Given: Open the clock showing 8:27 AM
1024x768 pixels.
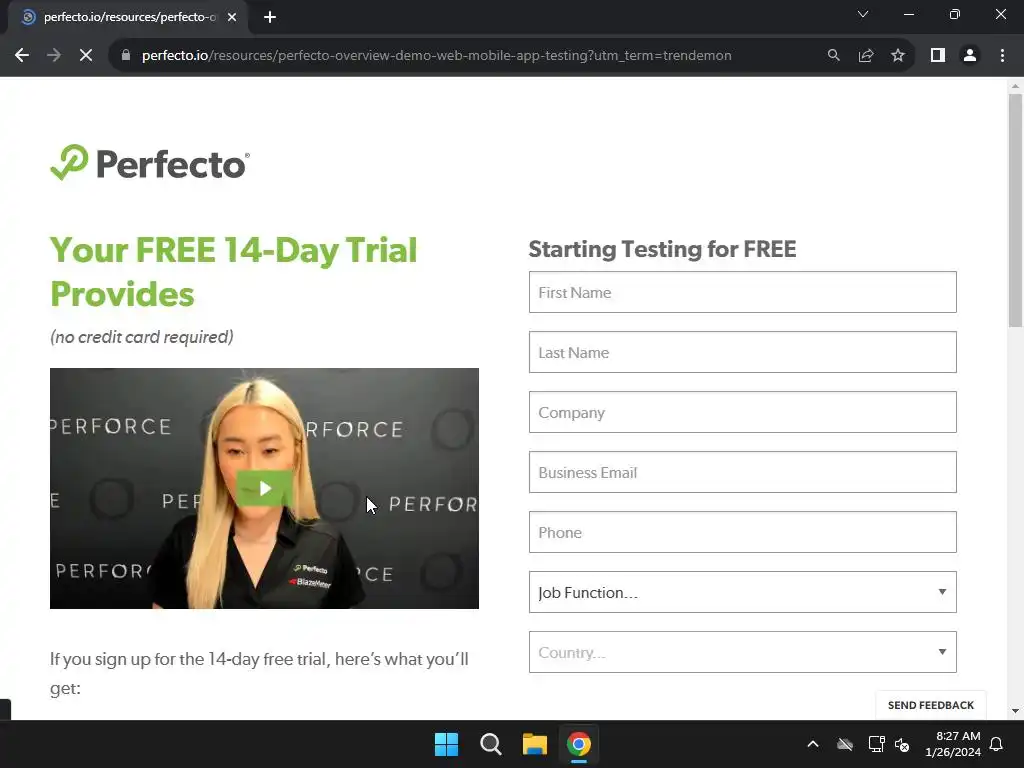Looking at the screenshot, I should tap(953, 744).
